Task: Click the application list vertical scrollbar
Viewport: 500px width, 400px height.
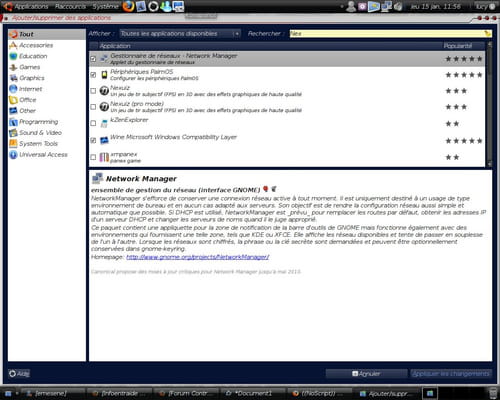Action: [489, 104]
